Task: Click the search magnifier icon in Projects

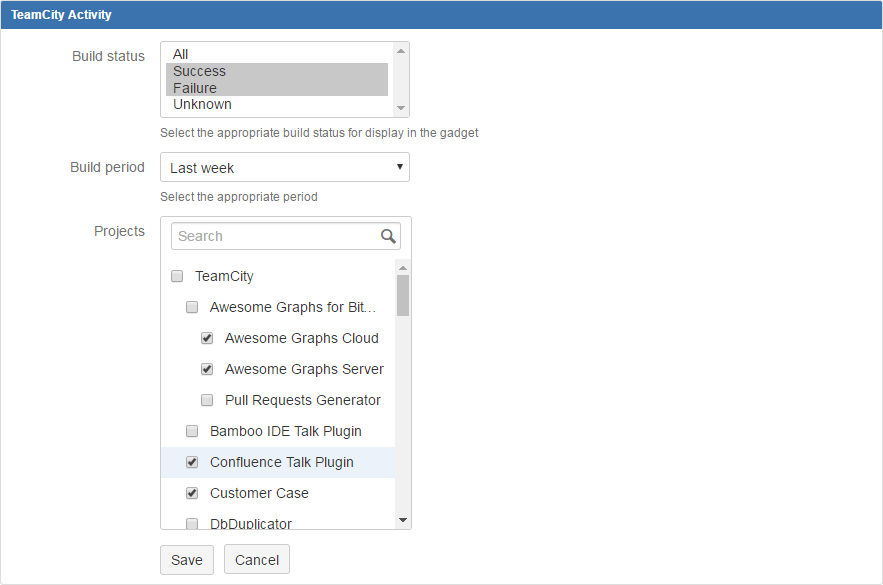Action: point(388,236)
